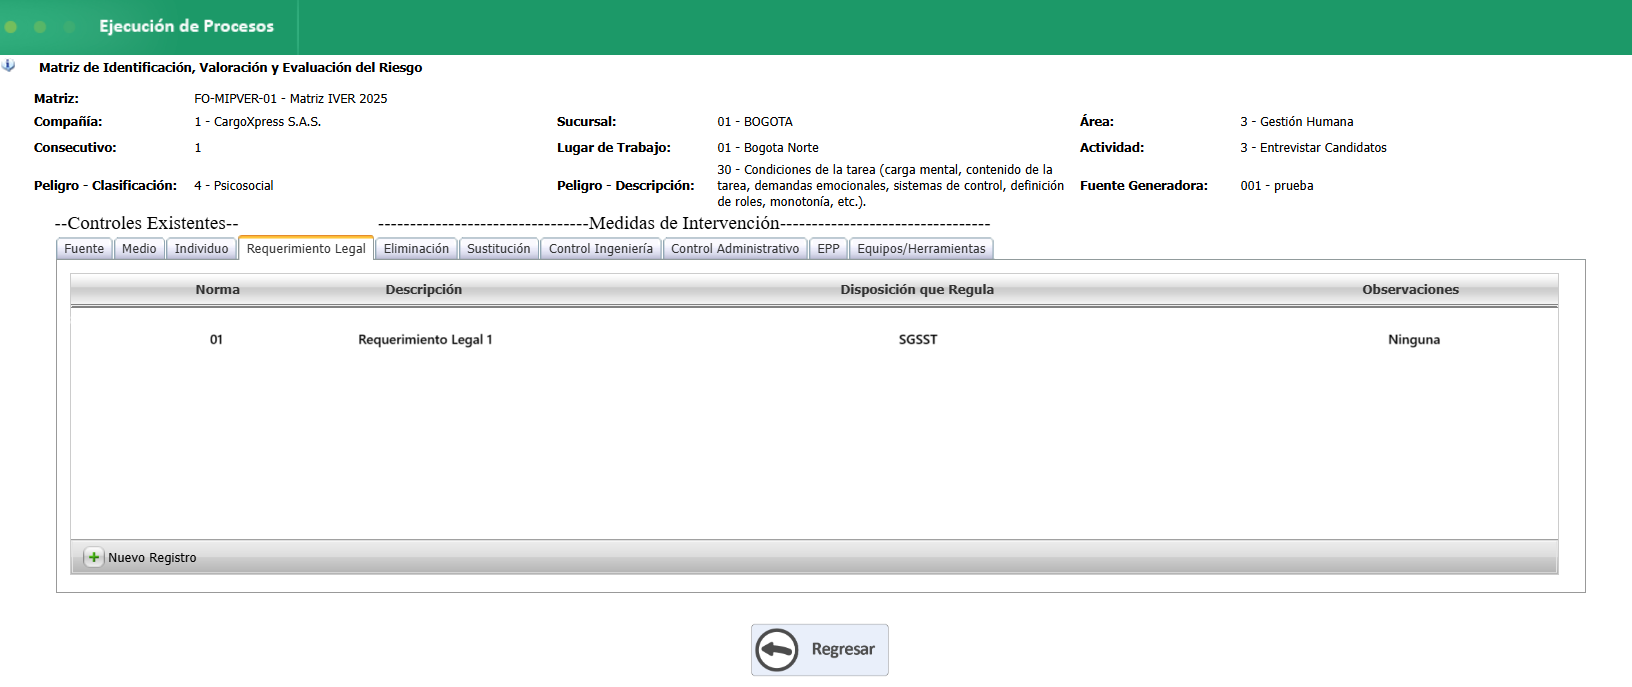This screenshot has height=687, width=1632.
Task: Click the Nuevo Registro link text
Action: click(x=152, y=558)
